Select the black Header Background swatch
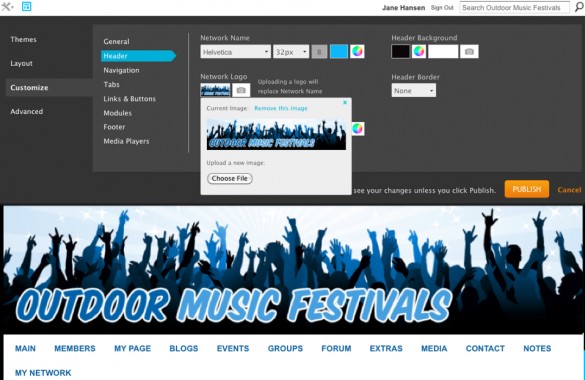 (400, 51)
